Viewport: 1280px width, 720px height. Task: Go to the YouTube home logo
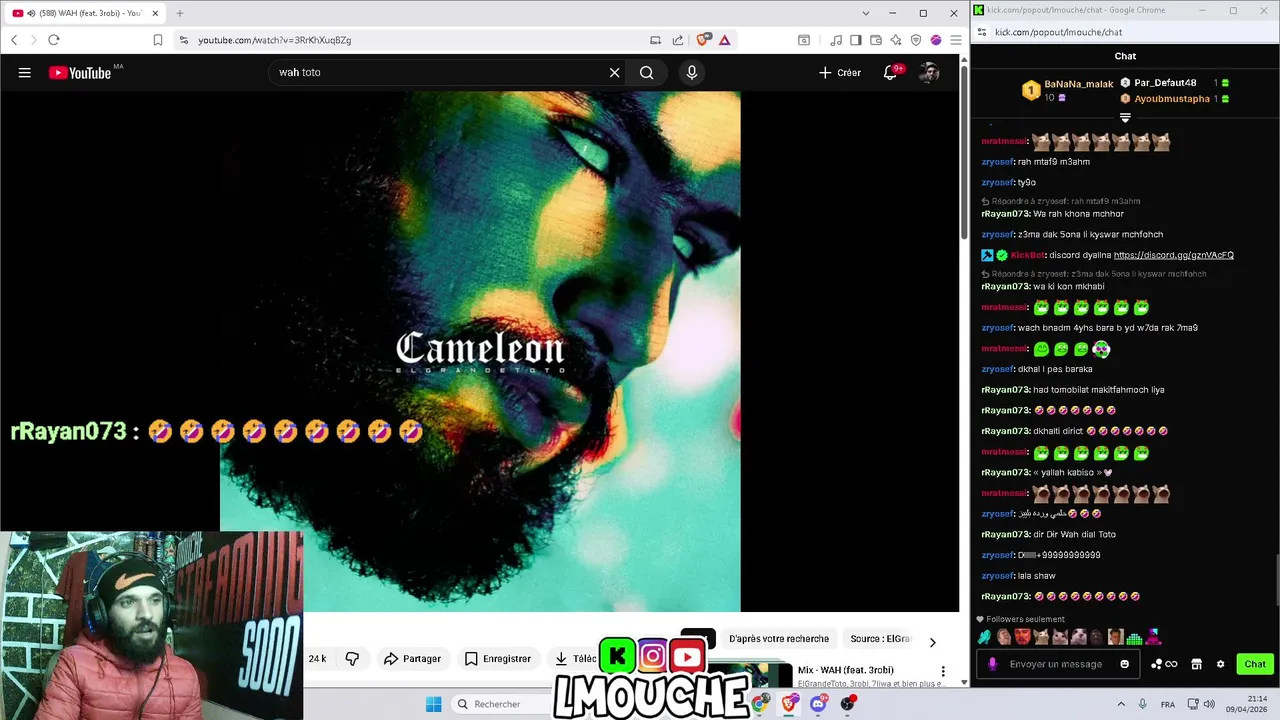click(x=80, y=72)
